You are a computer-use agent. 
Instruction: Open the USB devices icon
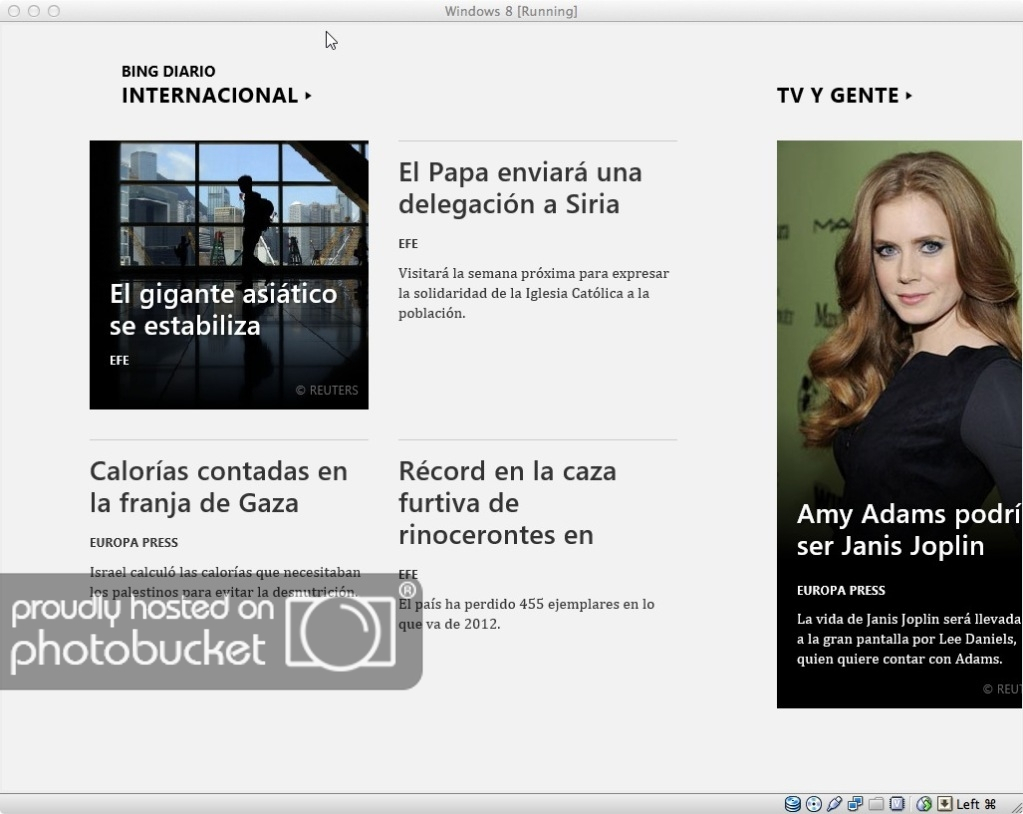click(x=835, y=804)
